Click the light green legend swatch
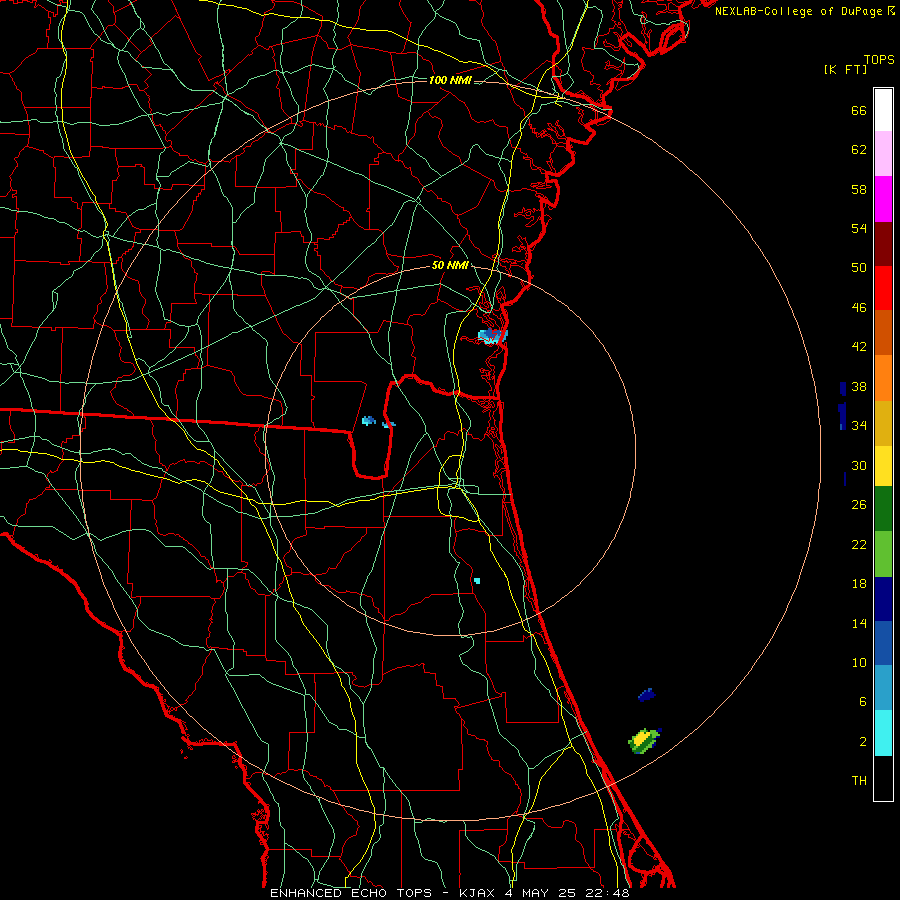This screenshot has width=900, height=900. point(883,554)
